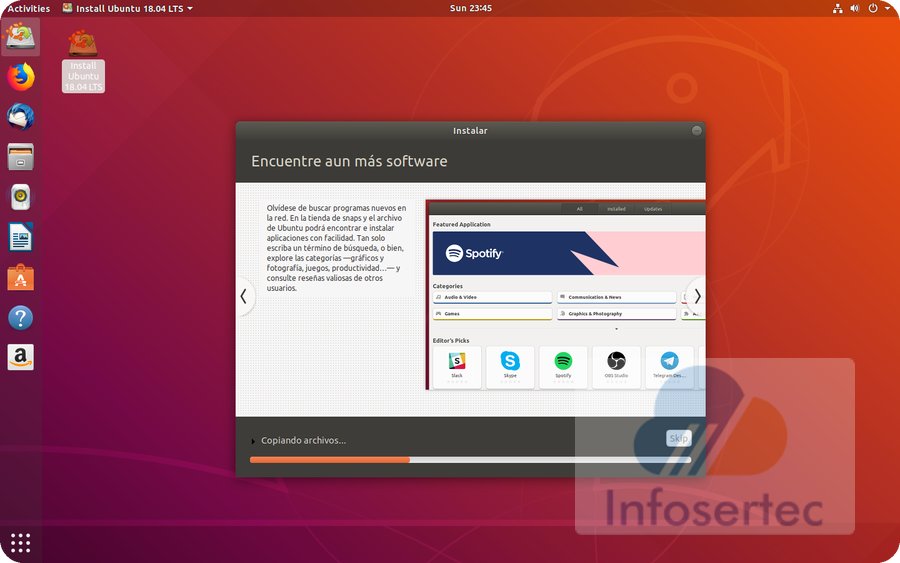Image resolution: width=900 pixels, height=563 pixels.
Task: Select the Ubiquity installer icon in dock
Action: 20,36
